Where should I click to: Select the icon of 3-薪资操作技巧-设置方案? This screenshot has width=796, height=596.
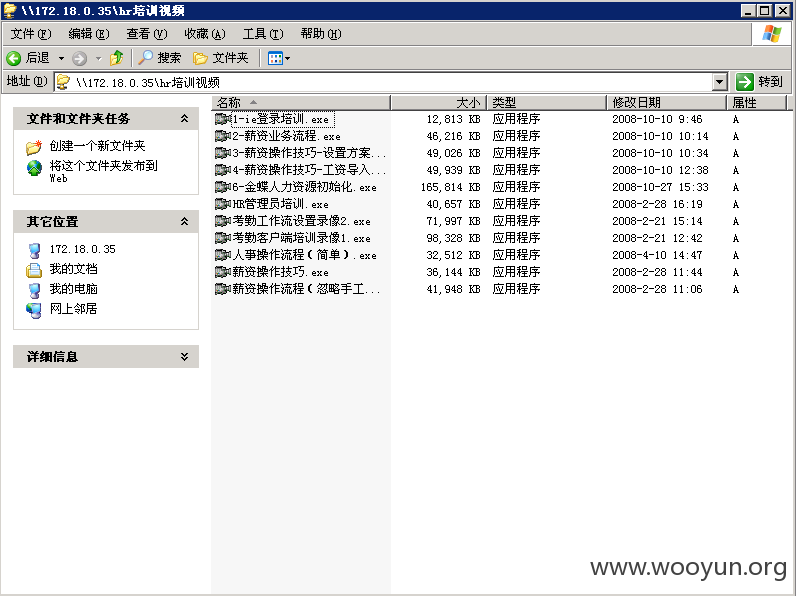coord(222,153)
